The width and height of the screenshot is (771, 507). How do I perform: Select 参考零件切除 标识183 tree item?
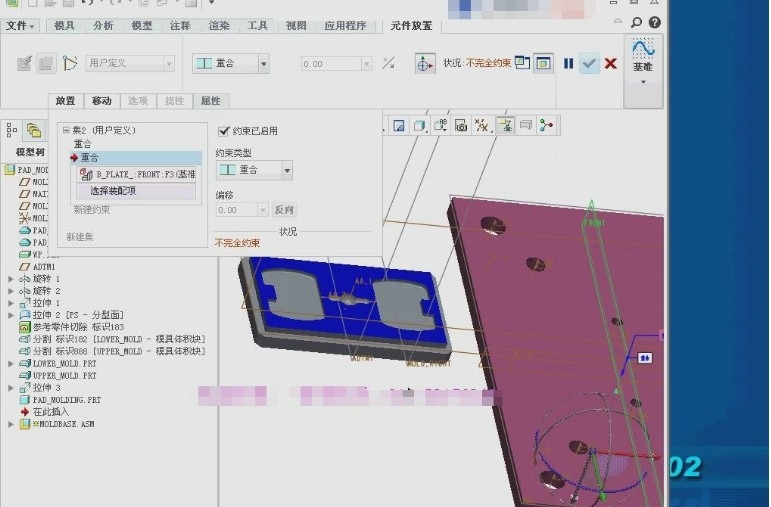[78, 327]
